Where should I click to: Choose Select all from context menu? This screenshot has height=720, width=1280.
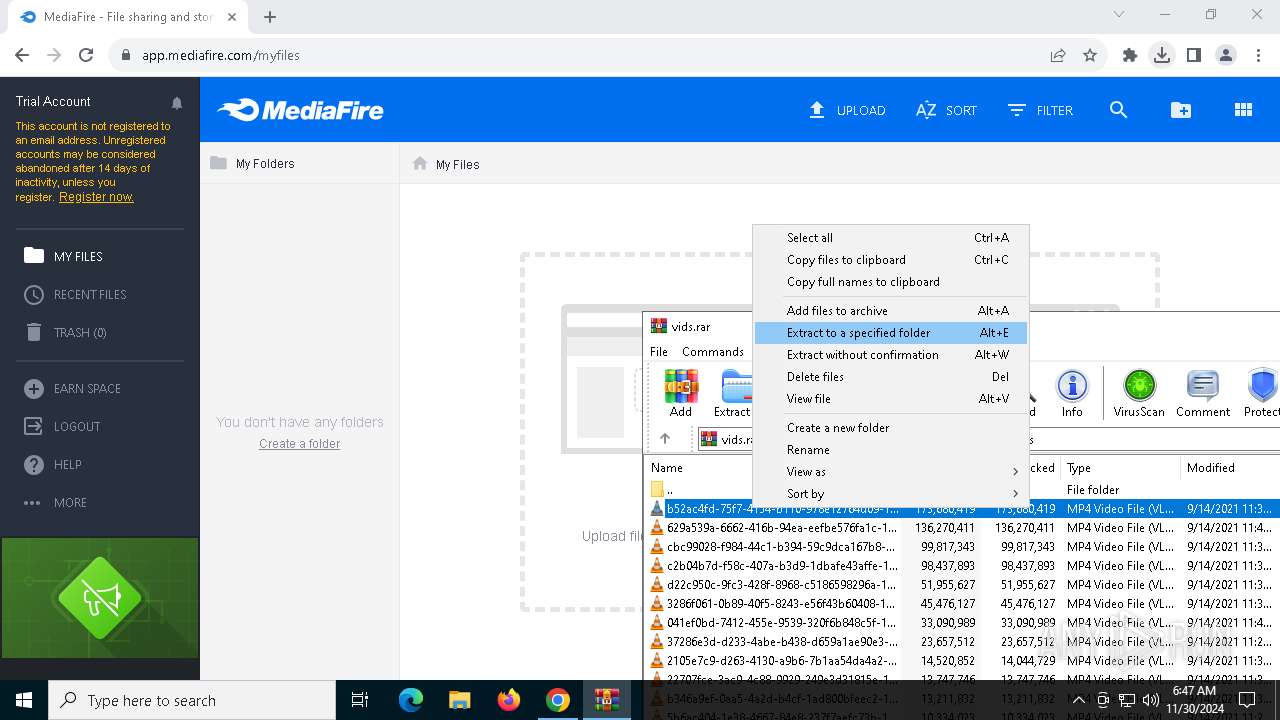tap(890, 238)
